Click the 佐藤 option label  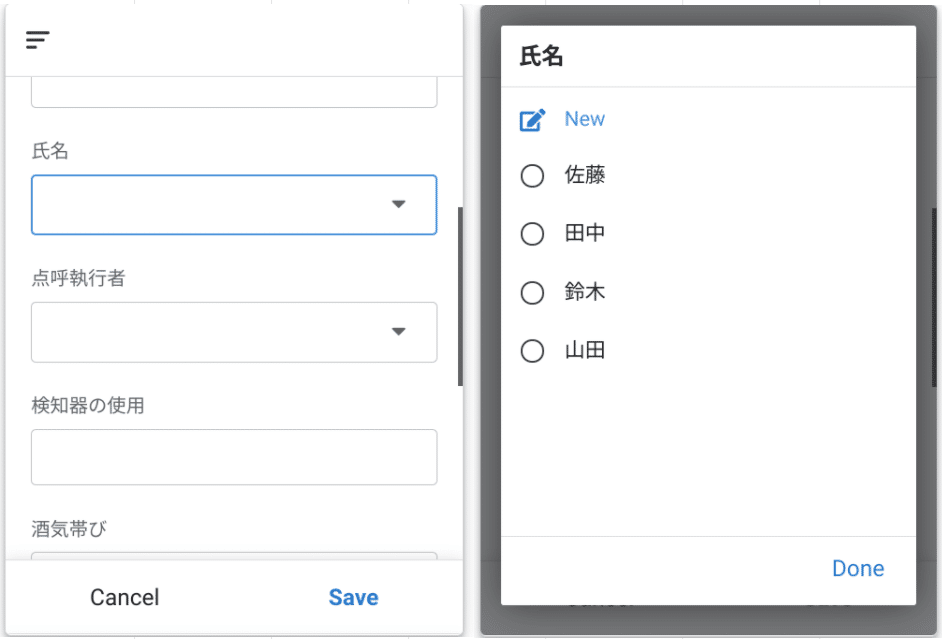(585, 175)
